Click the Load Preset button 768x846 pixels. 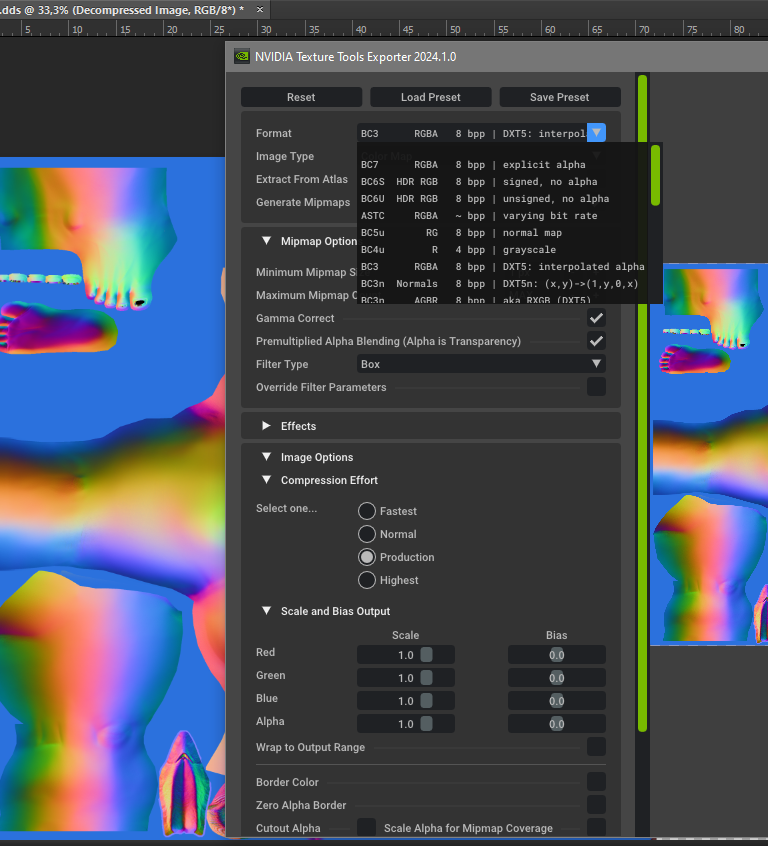(x=430, y=97)
